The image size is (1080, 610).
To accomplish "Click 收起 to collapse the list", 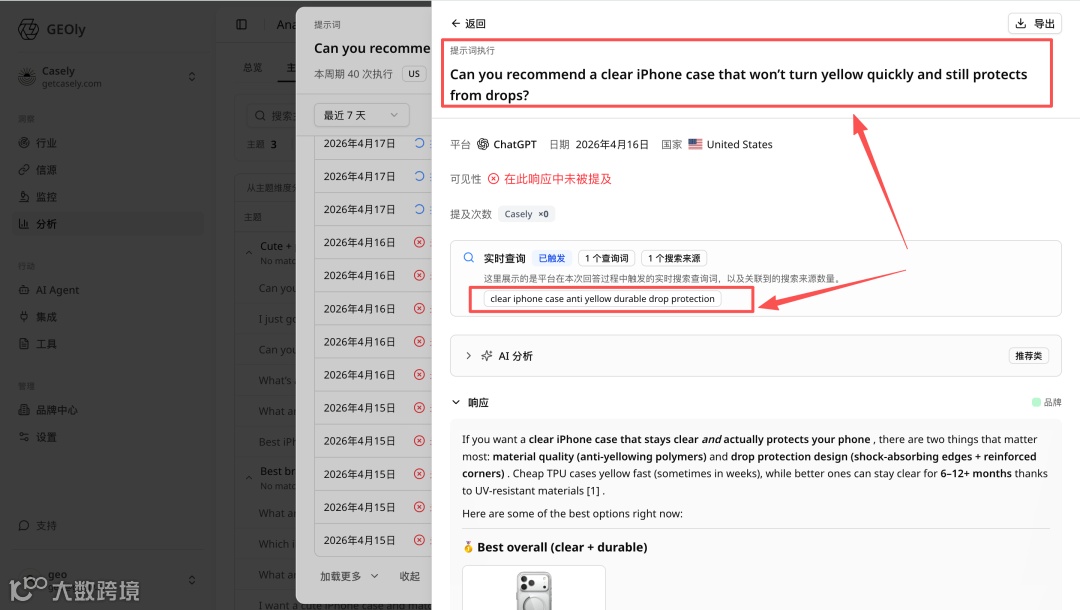I will click(x=410, y=576).
